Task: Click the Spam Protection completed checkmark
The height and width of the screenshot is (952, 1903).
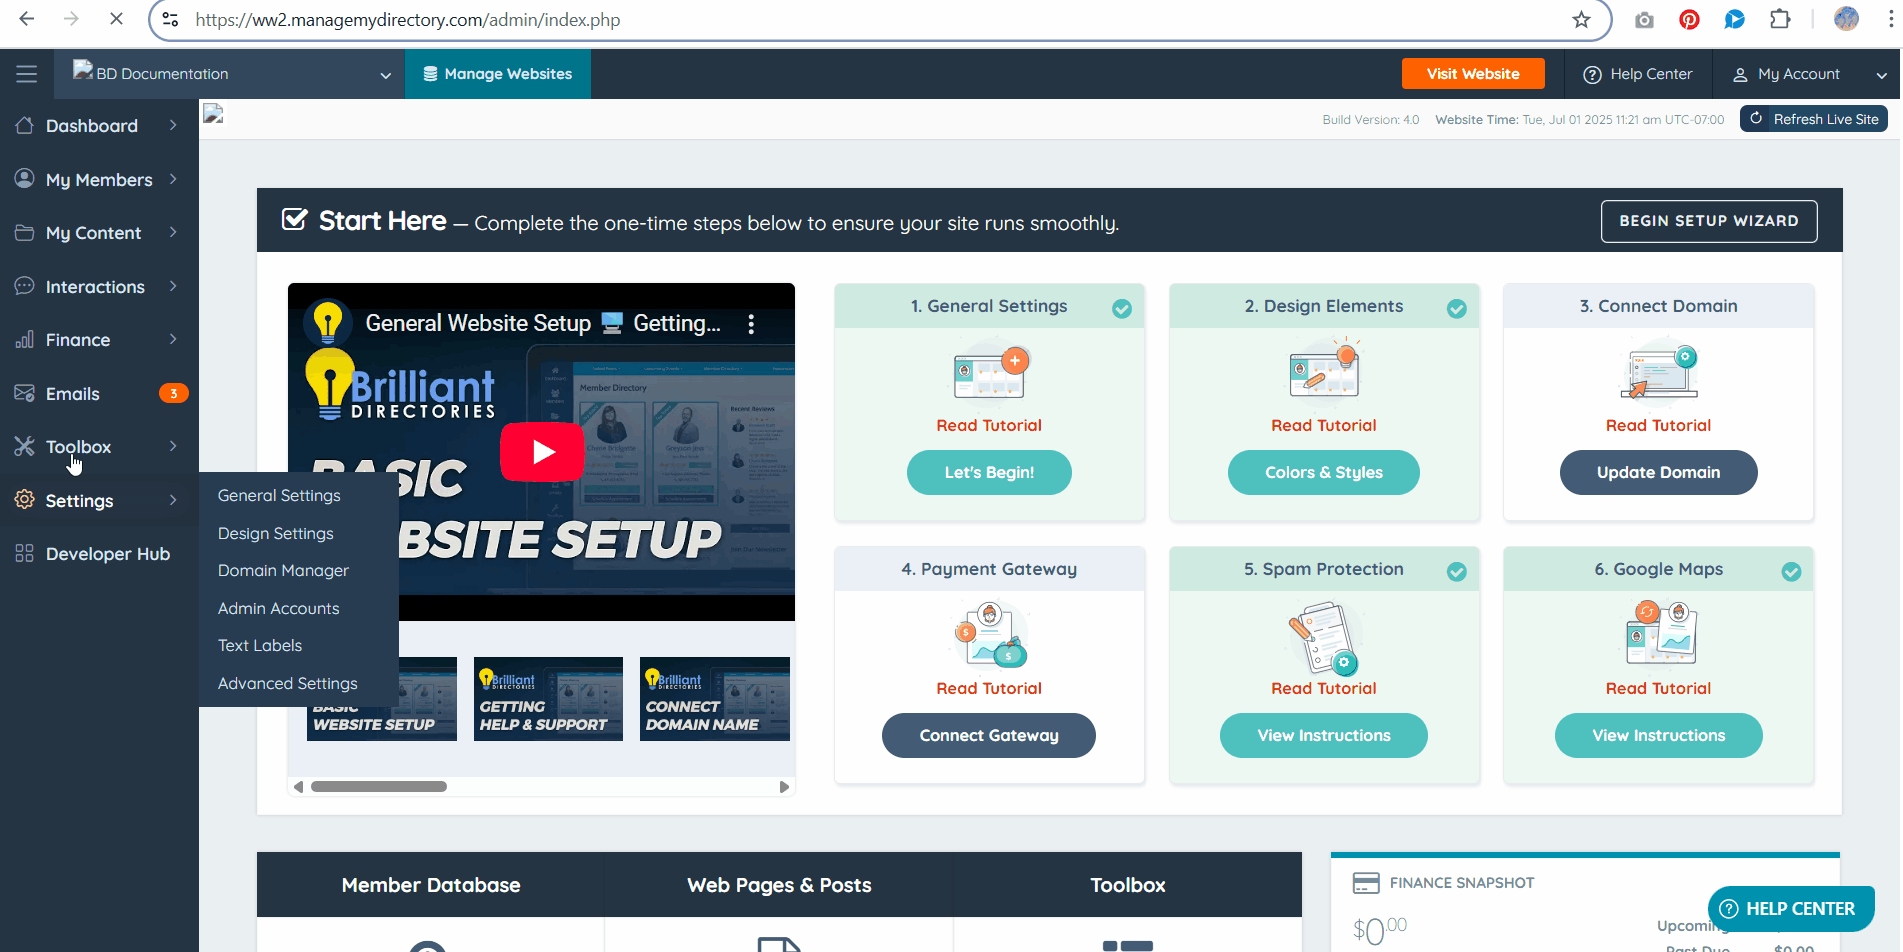Action: coord(1457,572)
